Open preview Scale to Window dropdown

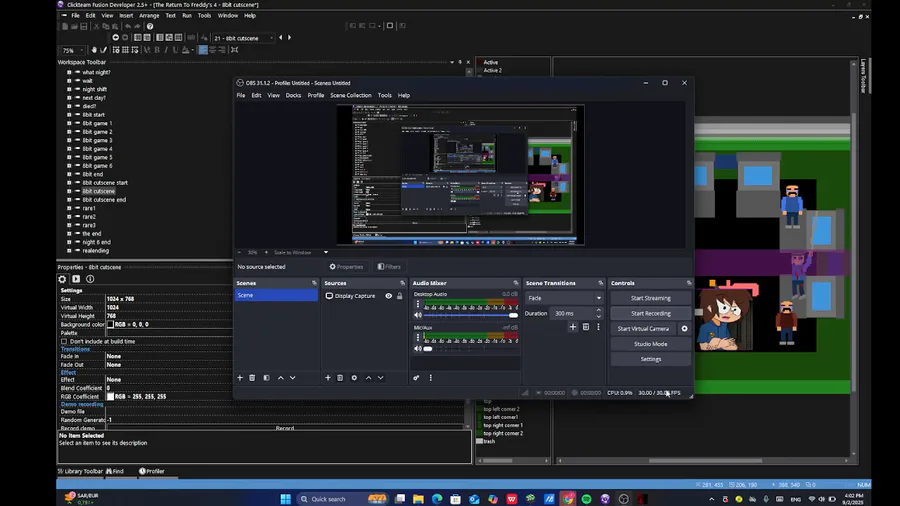(325, 252)
